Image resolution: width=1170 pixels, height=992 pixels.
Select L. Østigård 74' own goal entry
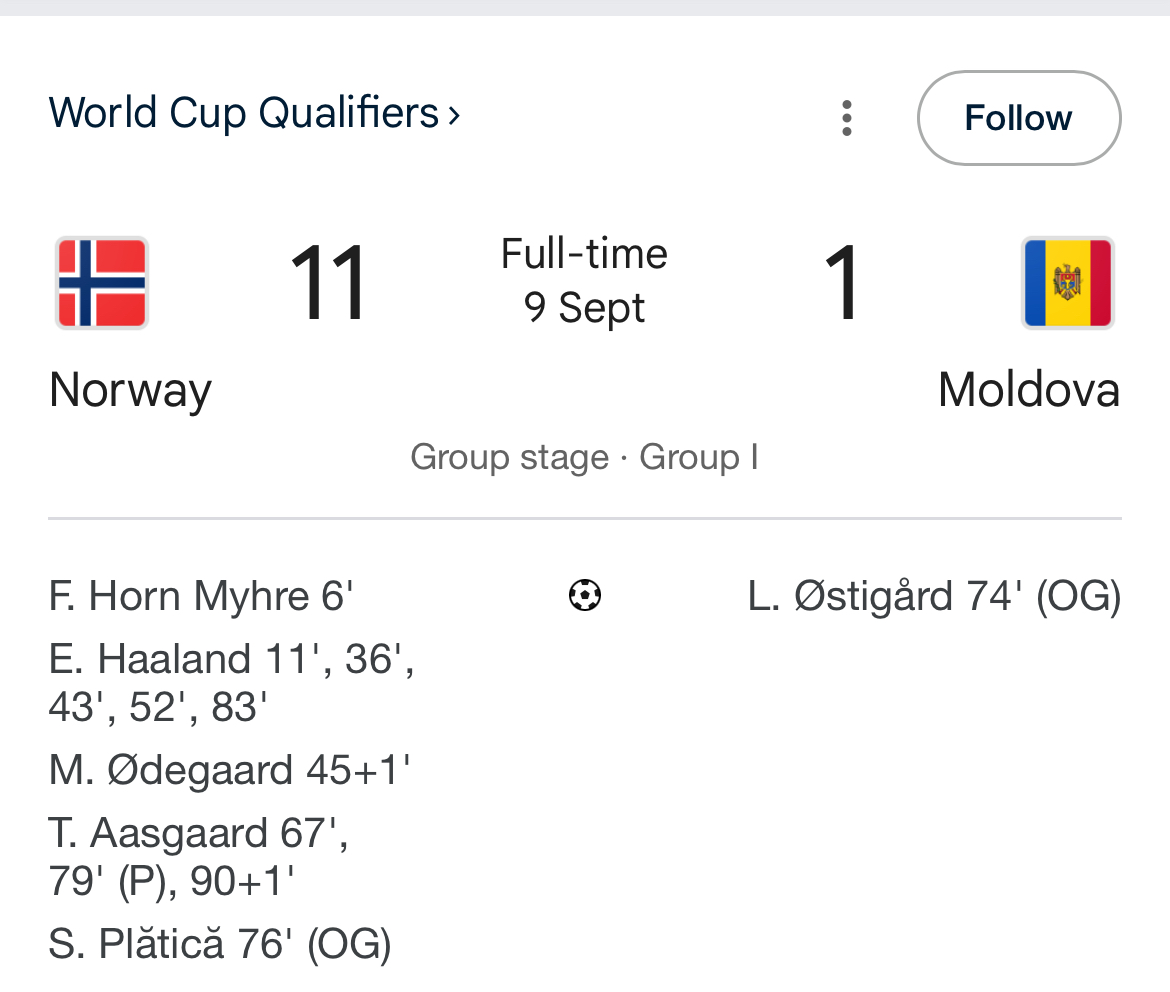[x=934, y=597]
